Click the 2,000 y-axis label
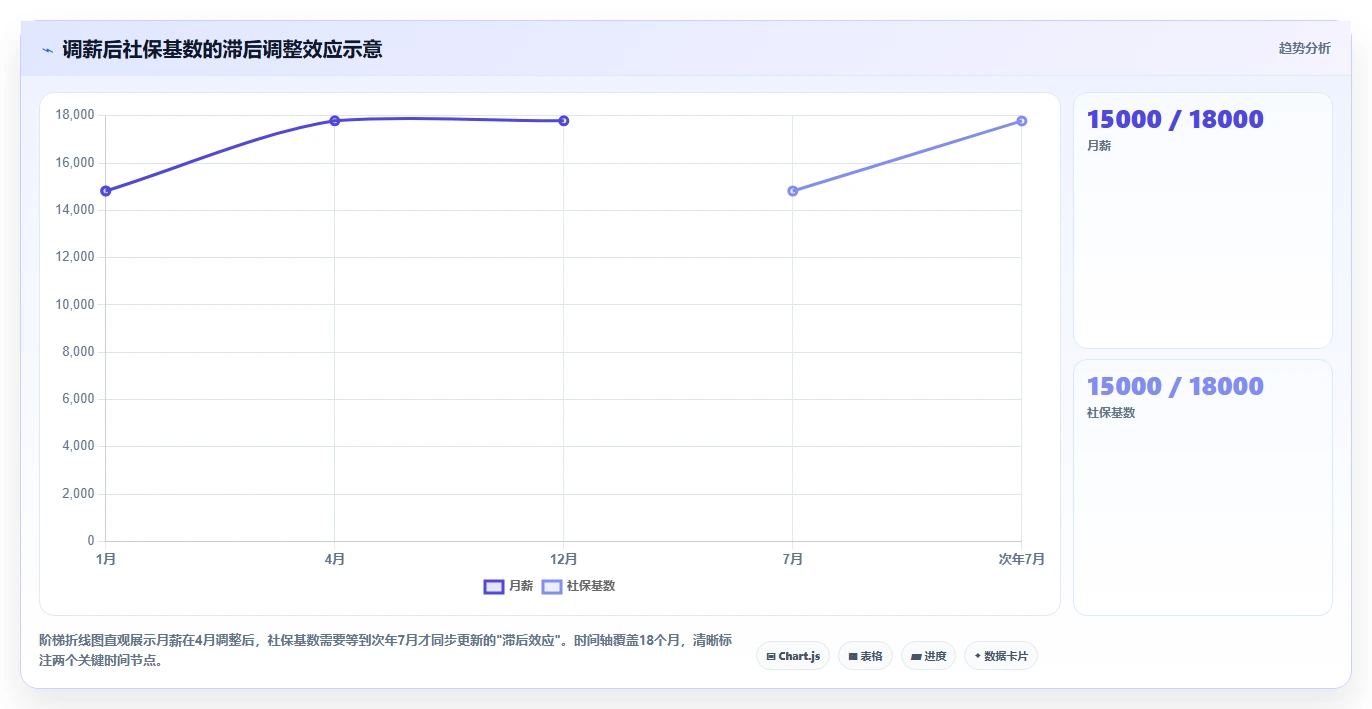The width and height of the screenshot is (1372, 709). (77, 494)
